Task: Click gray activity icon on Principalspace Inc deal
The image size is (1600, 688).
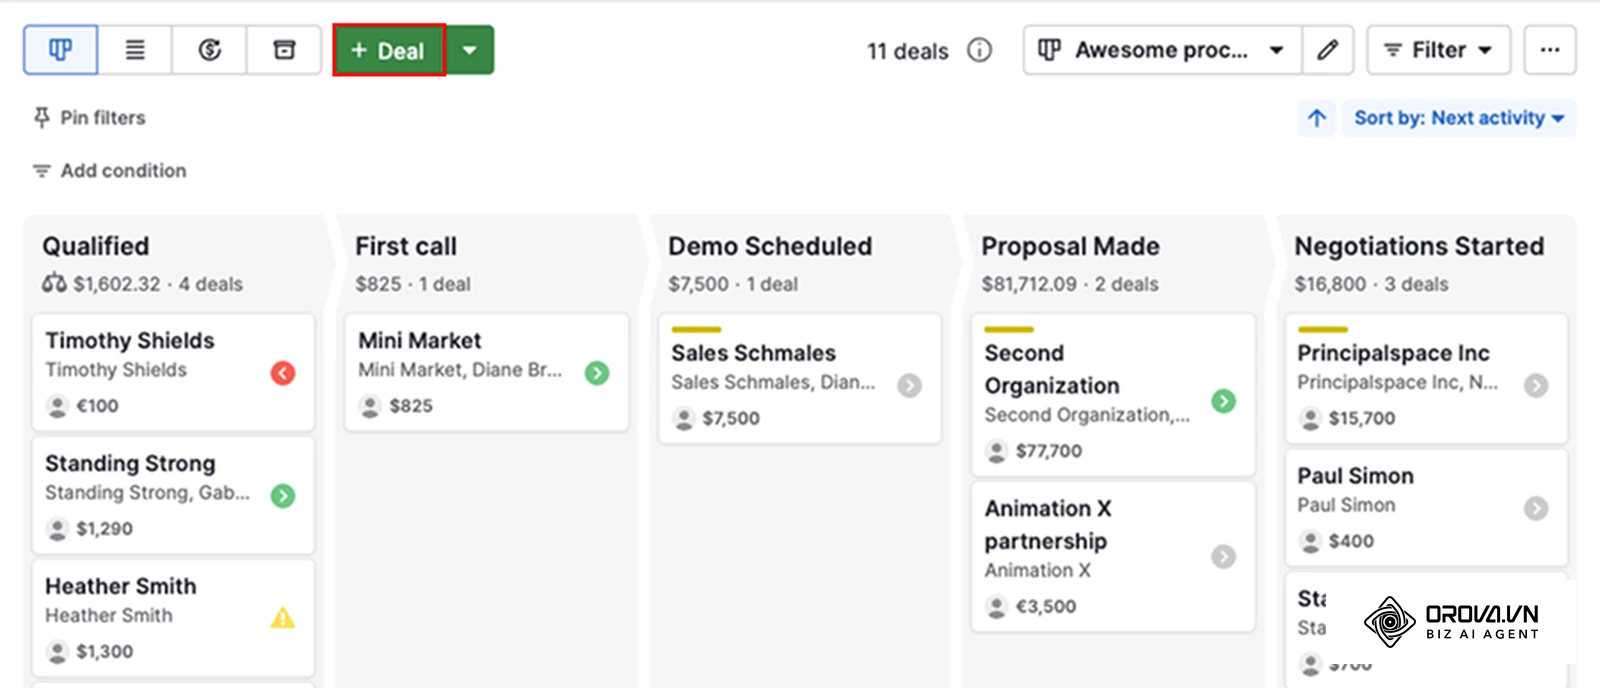Action: (1536, 386)
